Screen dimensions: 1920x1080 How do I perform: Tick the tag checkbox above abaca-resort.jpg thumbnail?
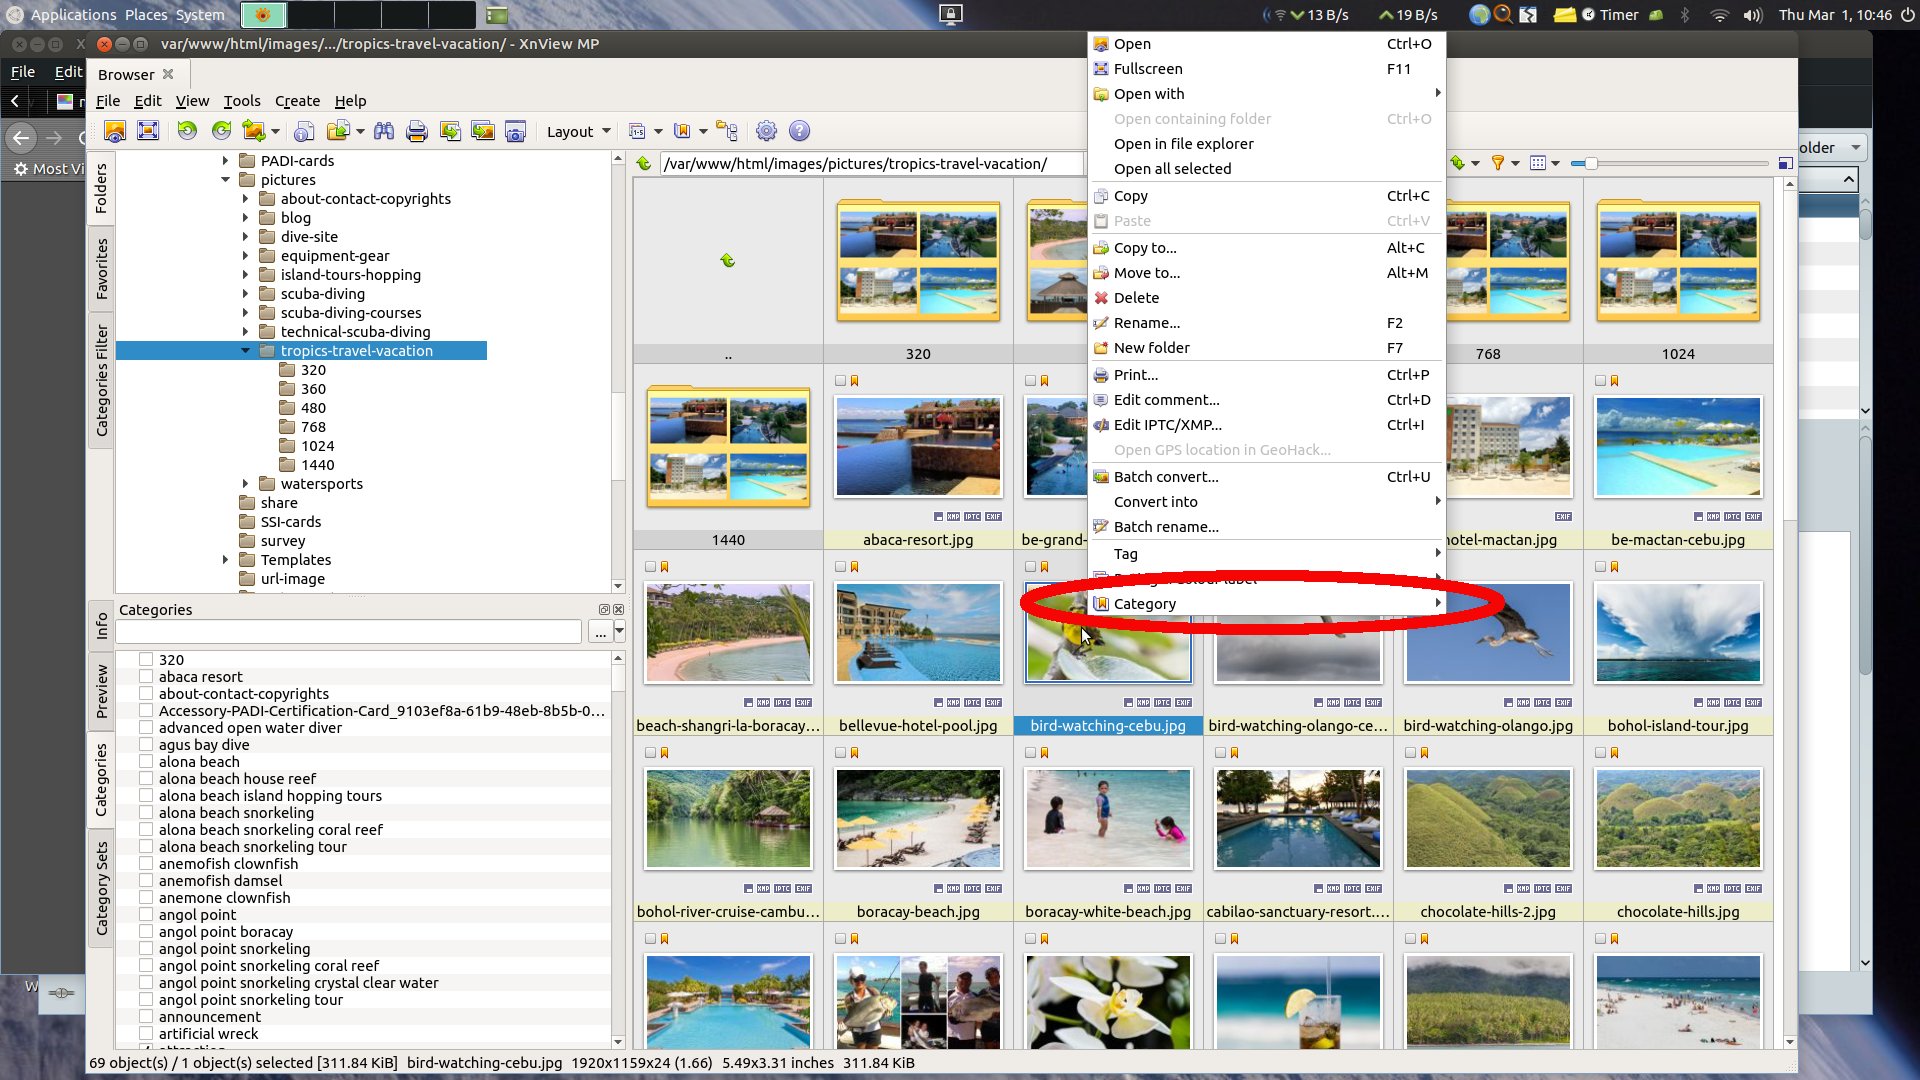[840, 381]
